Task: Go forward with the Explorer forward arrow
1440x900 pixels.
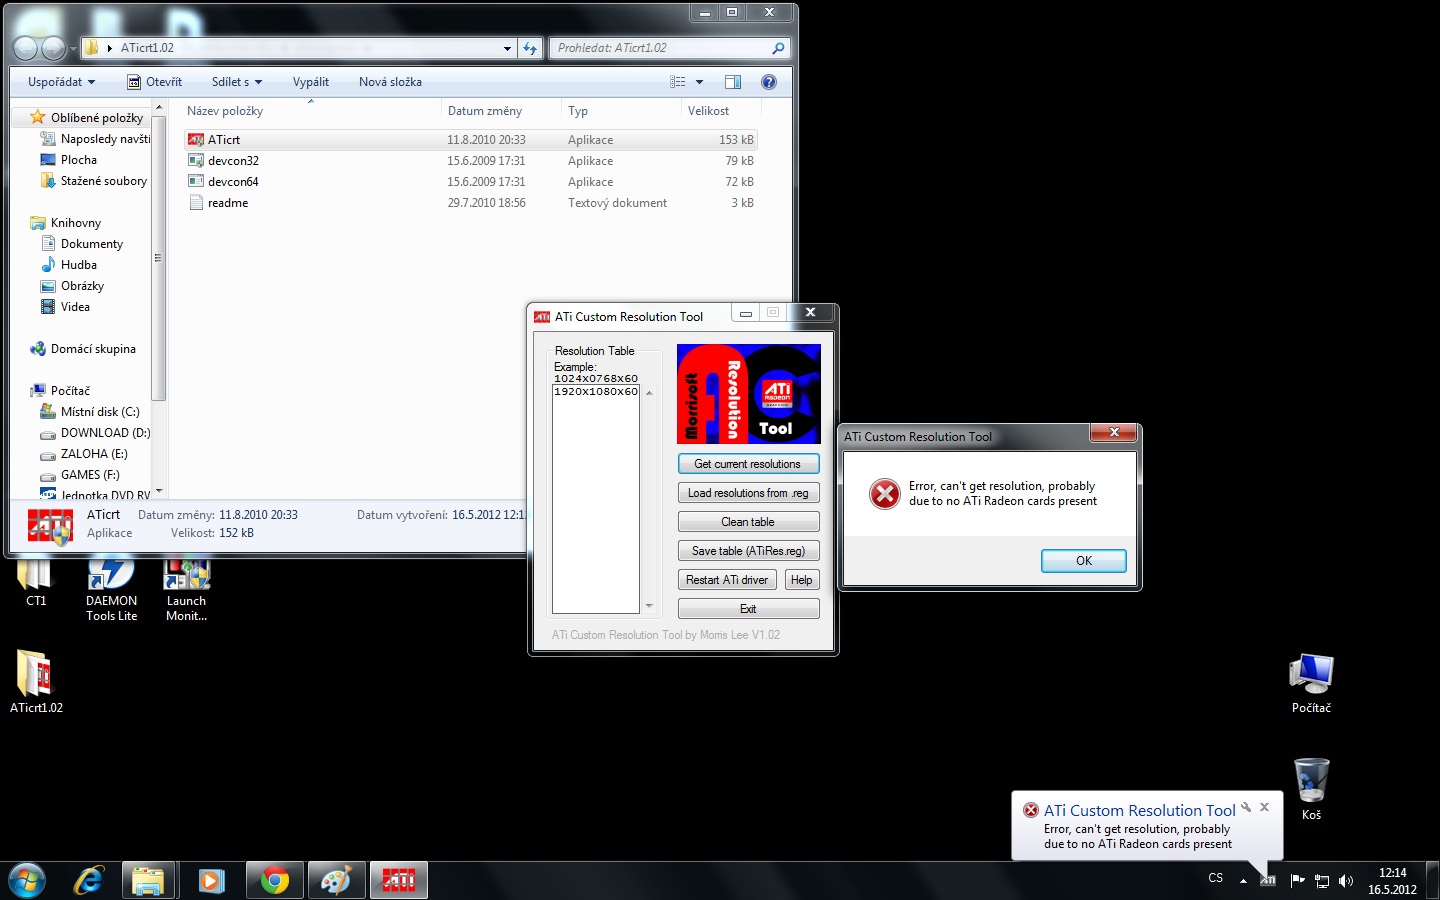Action: [x=53, y=48]
